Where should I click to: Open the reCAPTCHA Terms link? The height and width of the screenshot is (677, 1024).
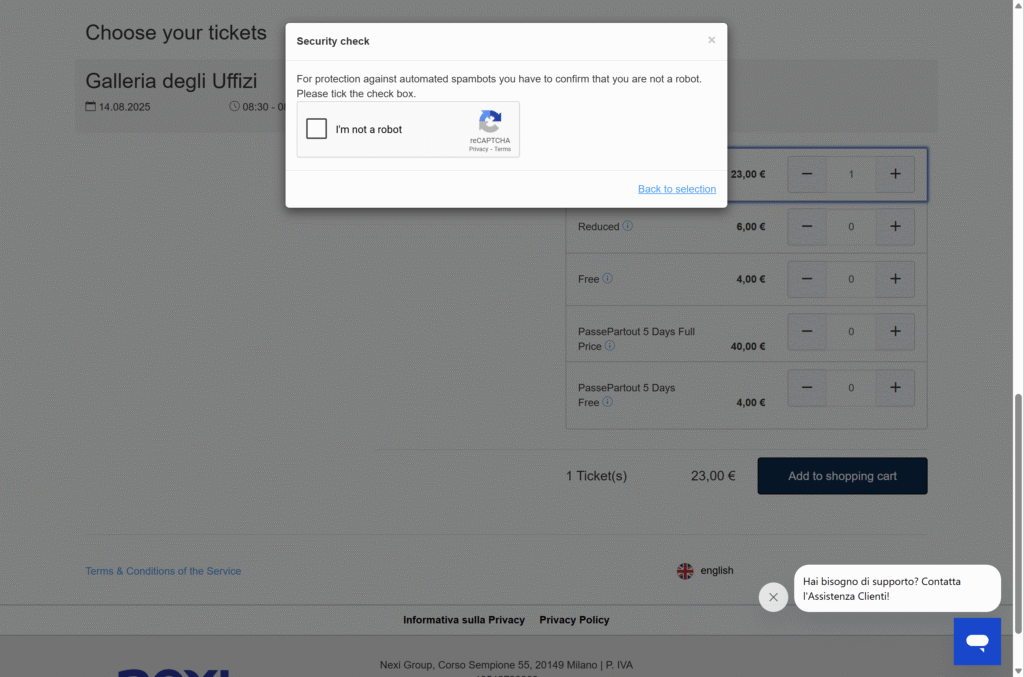(502, 150)
